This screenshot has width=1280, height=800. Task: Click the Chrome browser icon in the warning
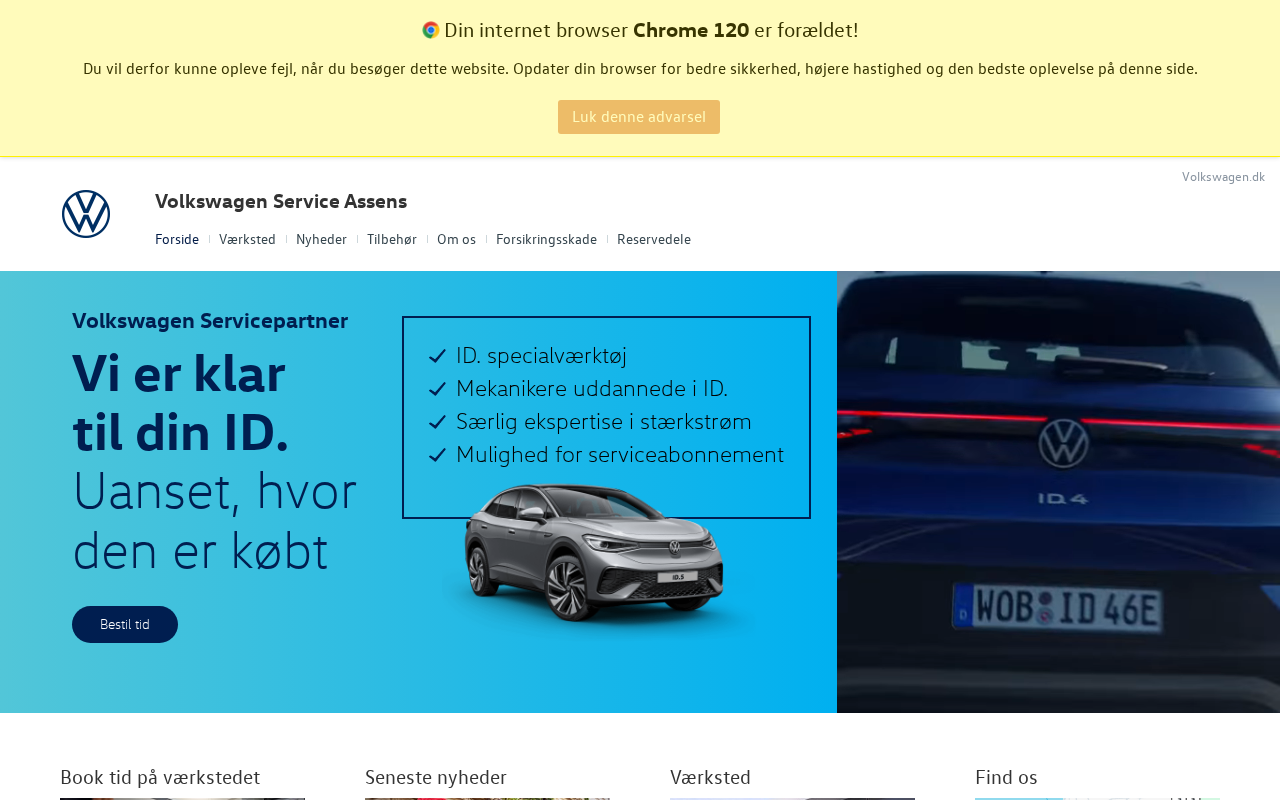click(x=431, y=30)
